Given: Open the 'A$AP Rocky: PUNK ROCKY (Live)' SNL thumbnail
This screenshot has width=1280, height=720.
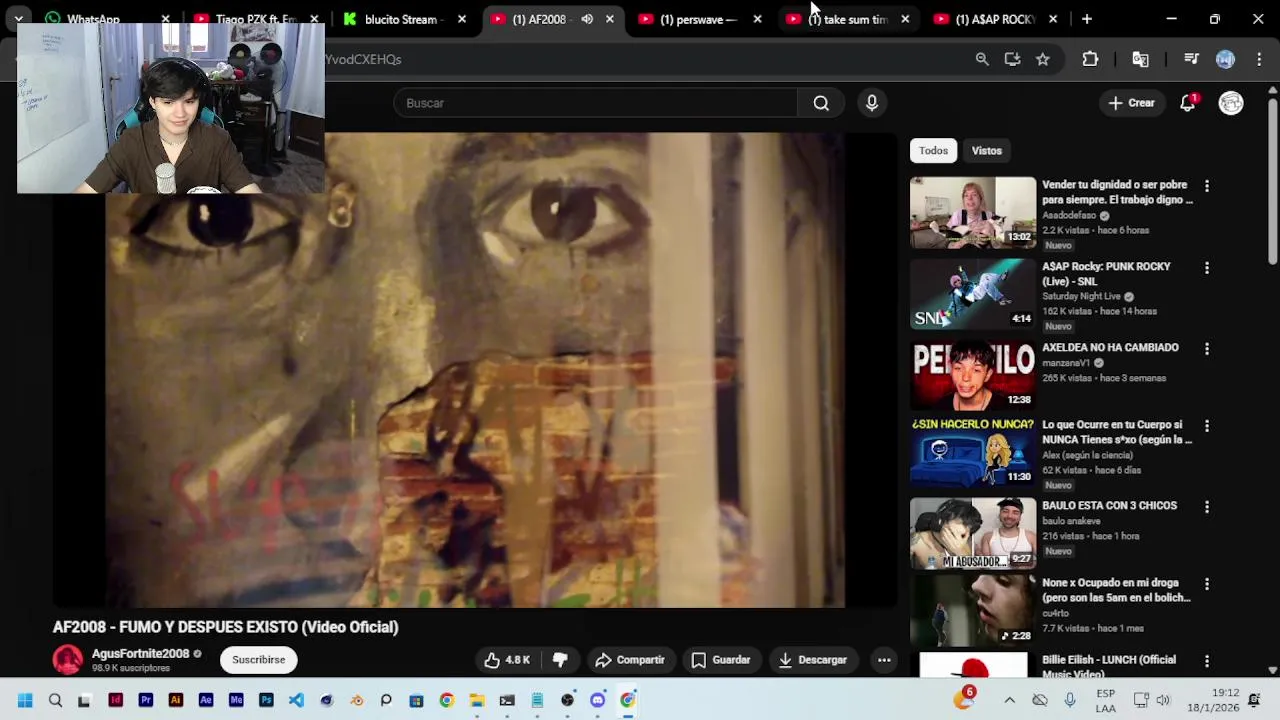Looking at the screenshot, I should tap(973, 294).
